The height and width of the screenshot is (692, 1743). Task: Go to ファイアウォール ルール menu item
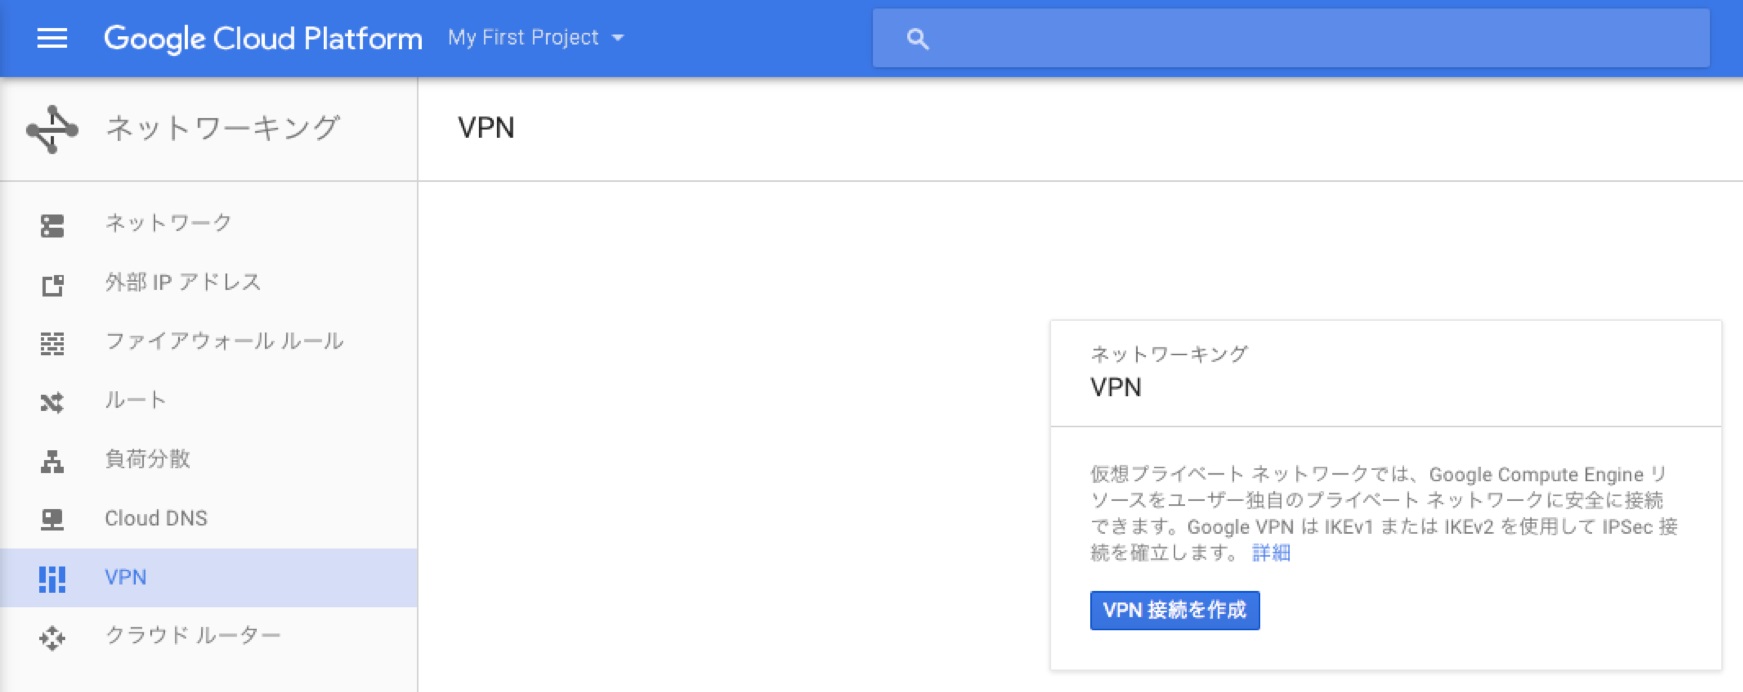click(x=224, y=341)
